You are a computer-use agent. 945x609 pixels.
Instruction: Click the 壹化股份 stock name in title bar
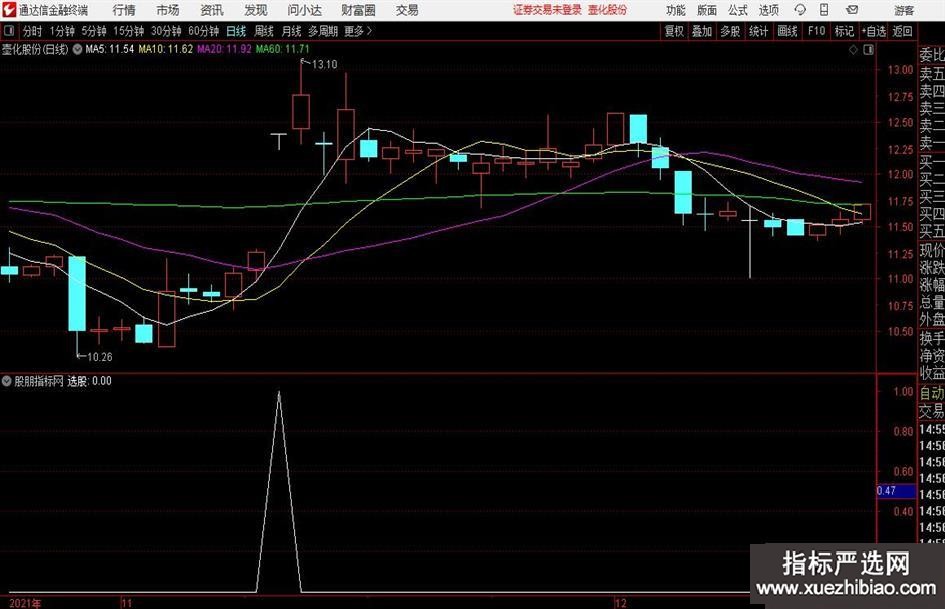click(x=608, y=10)
